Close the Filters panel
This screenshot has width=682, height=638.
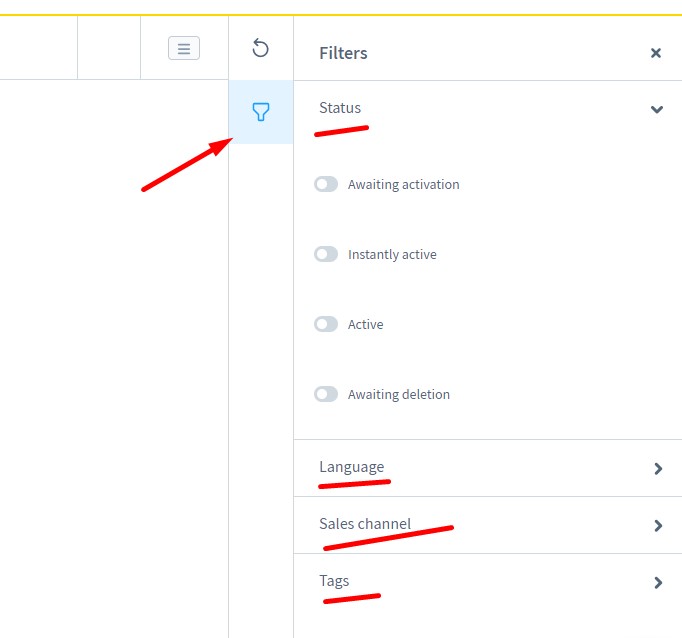click(656, 53)
